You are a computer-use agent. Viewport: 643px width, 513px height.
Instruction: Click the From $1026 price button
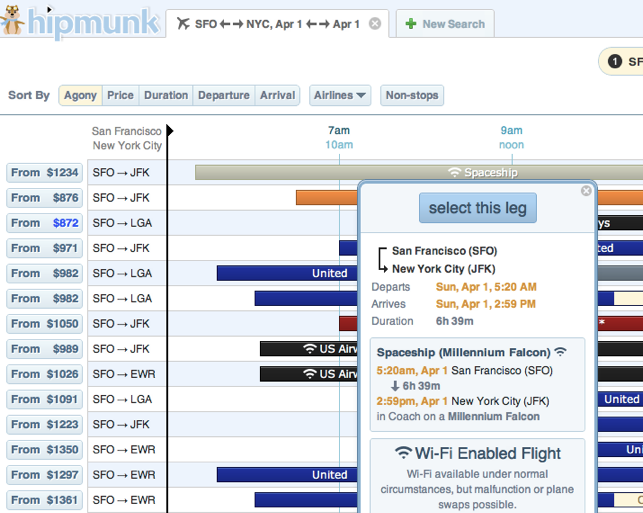pyautogui.click(x=44, y=374)
